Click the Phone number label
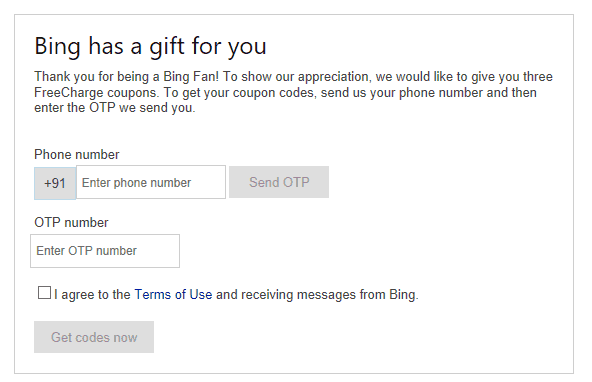Viewport: 592px width, 382px height. 77,154
